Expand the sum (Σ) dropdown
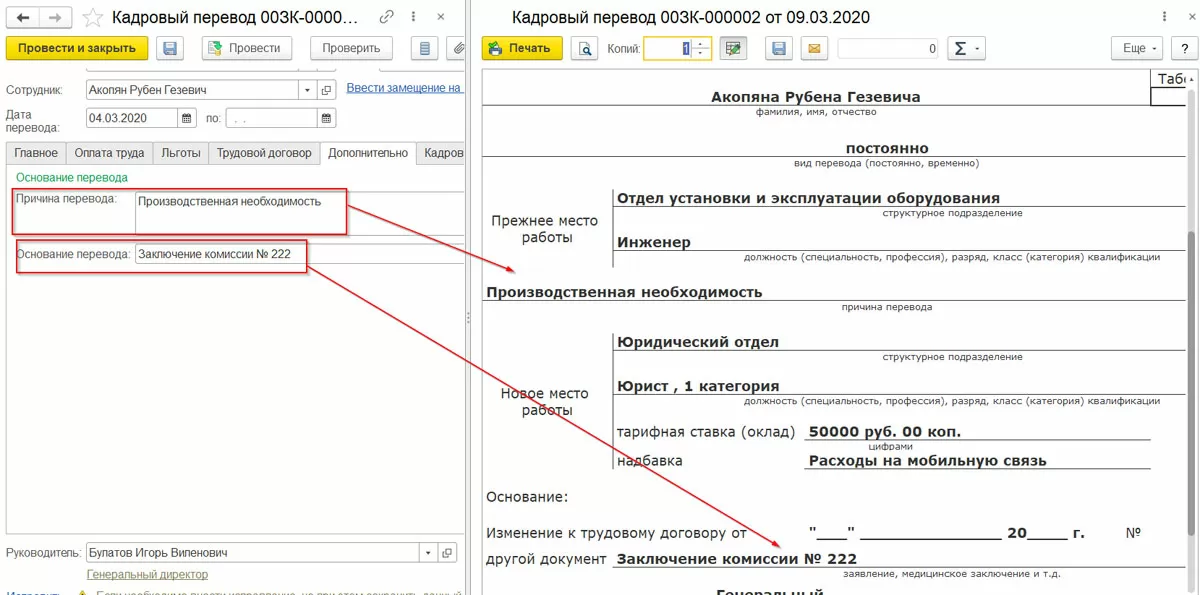This screenshot has height=595, width=1200. 965,48
